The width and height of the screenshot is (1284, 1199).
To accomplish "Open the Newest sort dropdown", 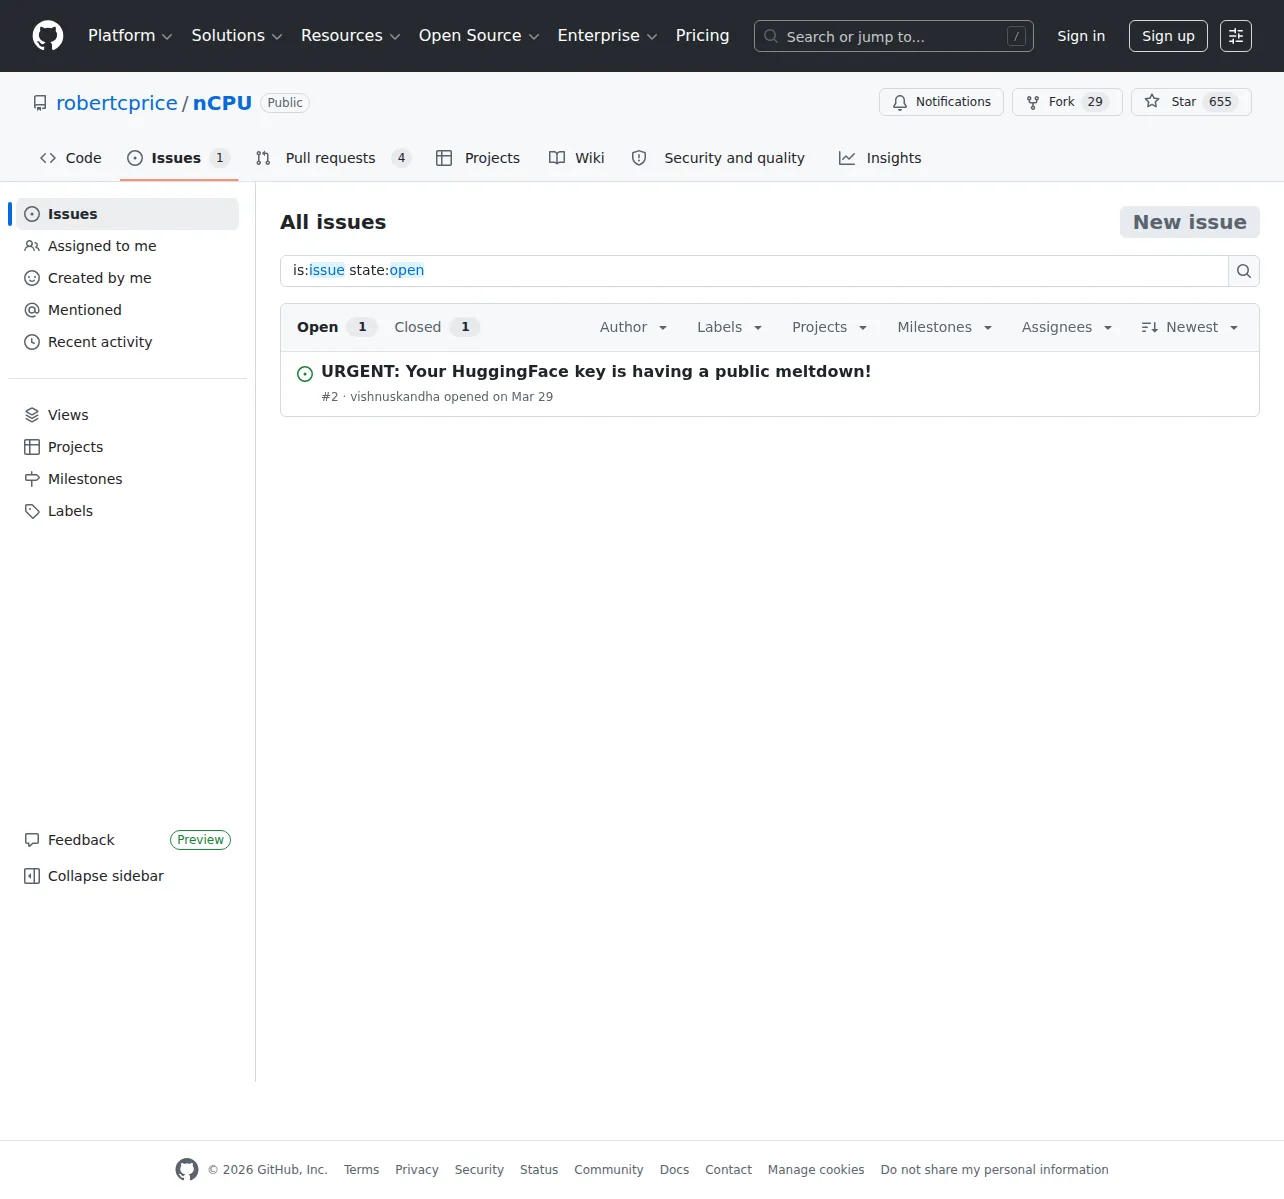I will coord(1189,327).
